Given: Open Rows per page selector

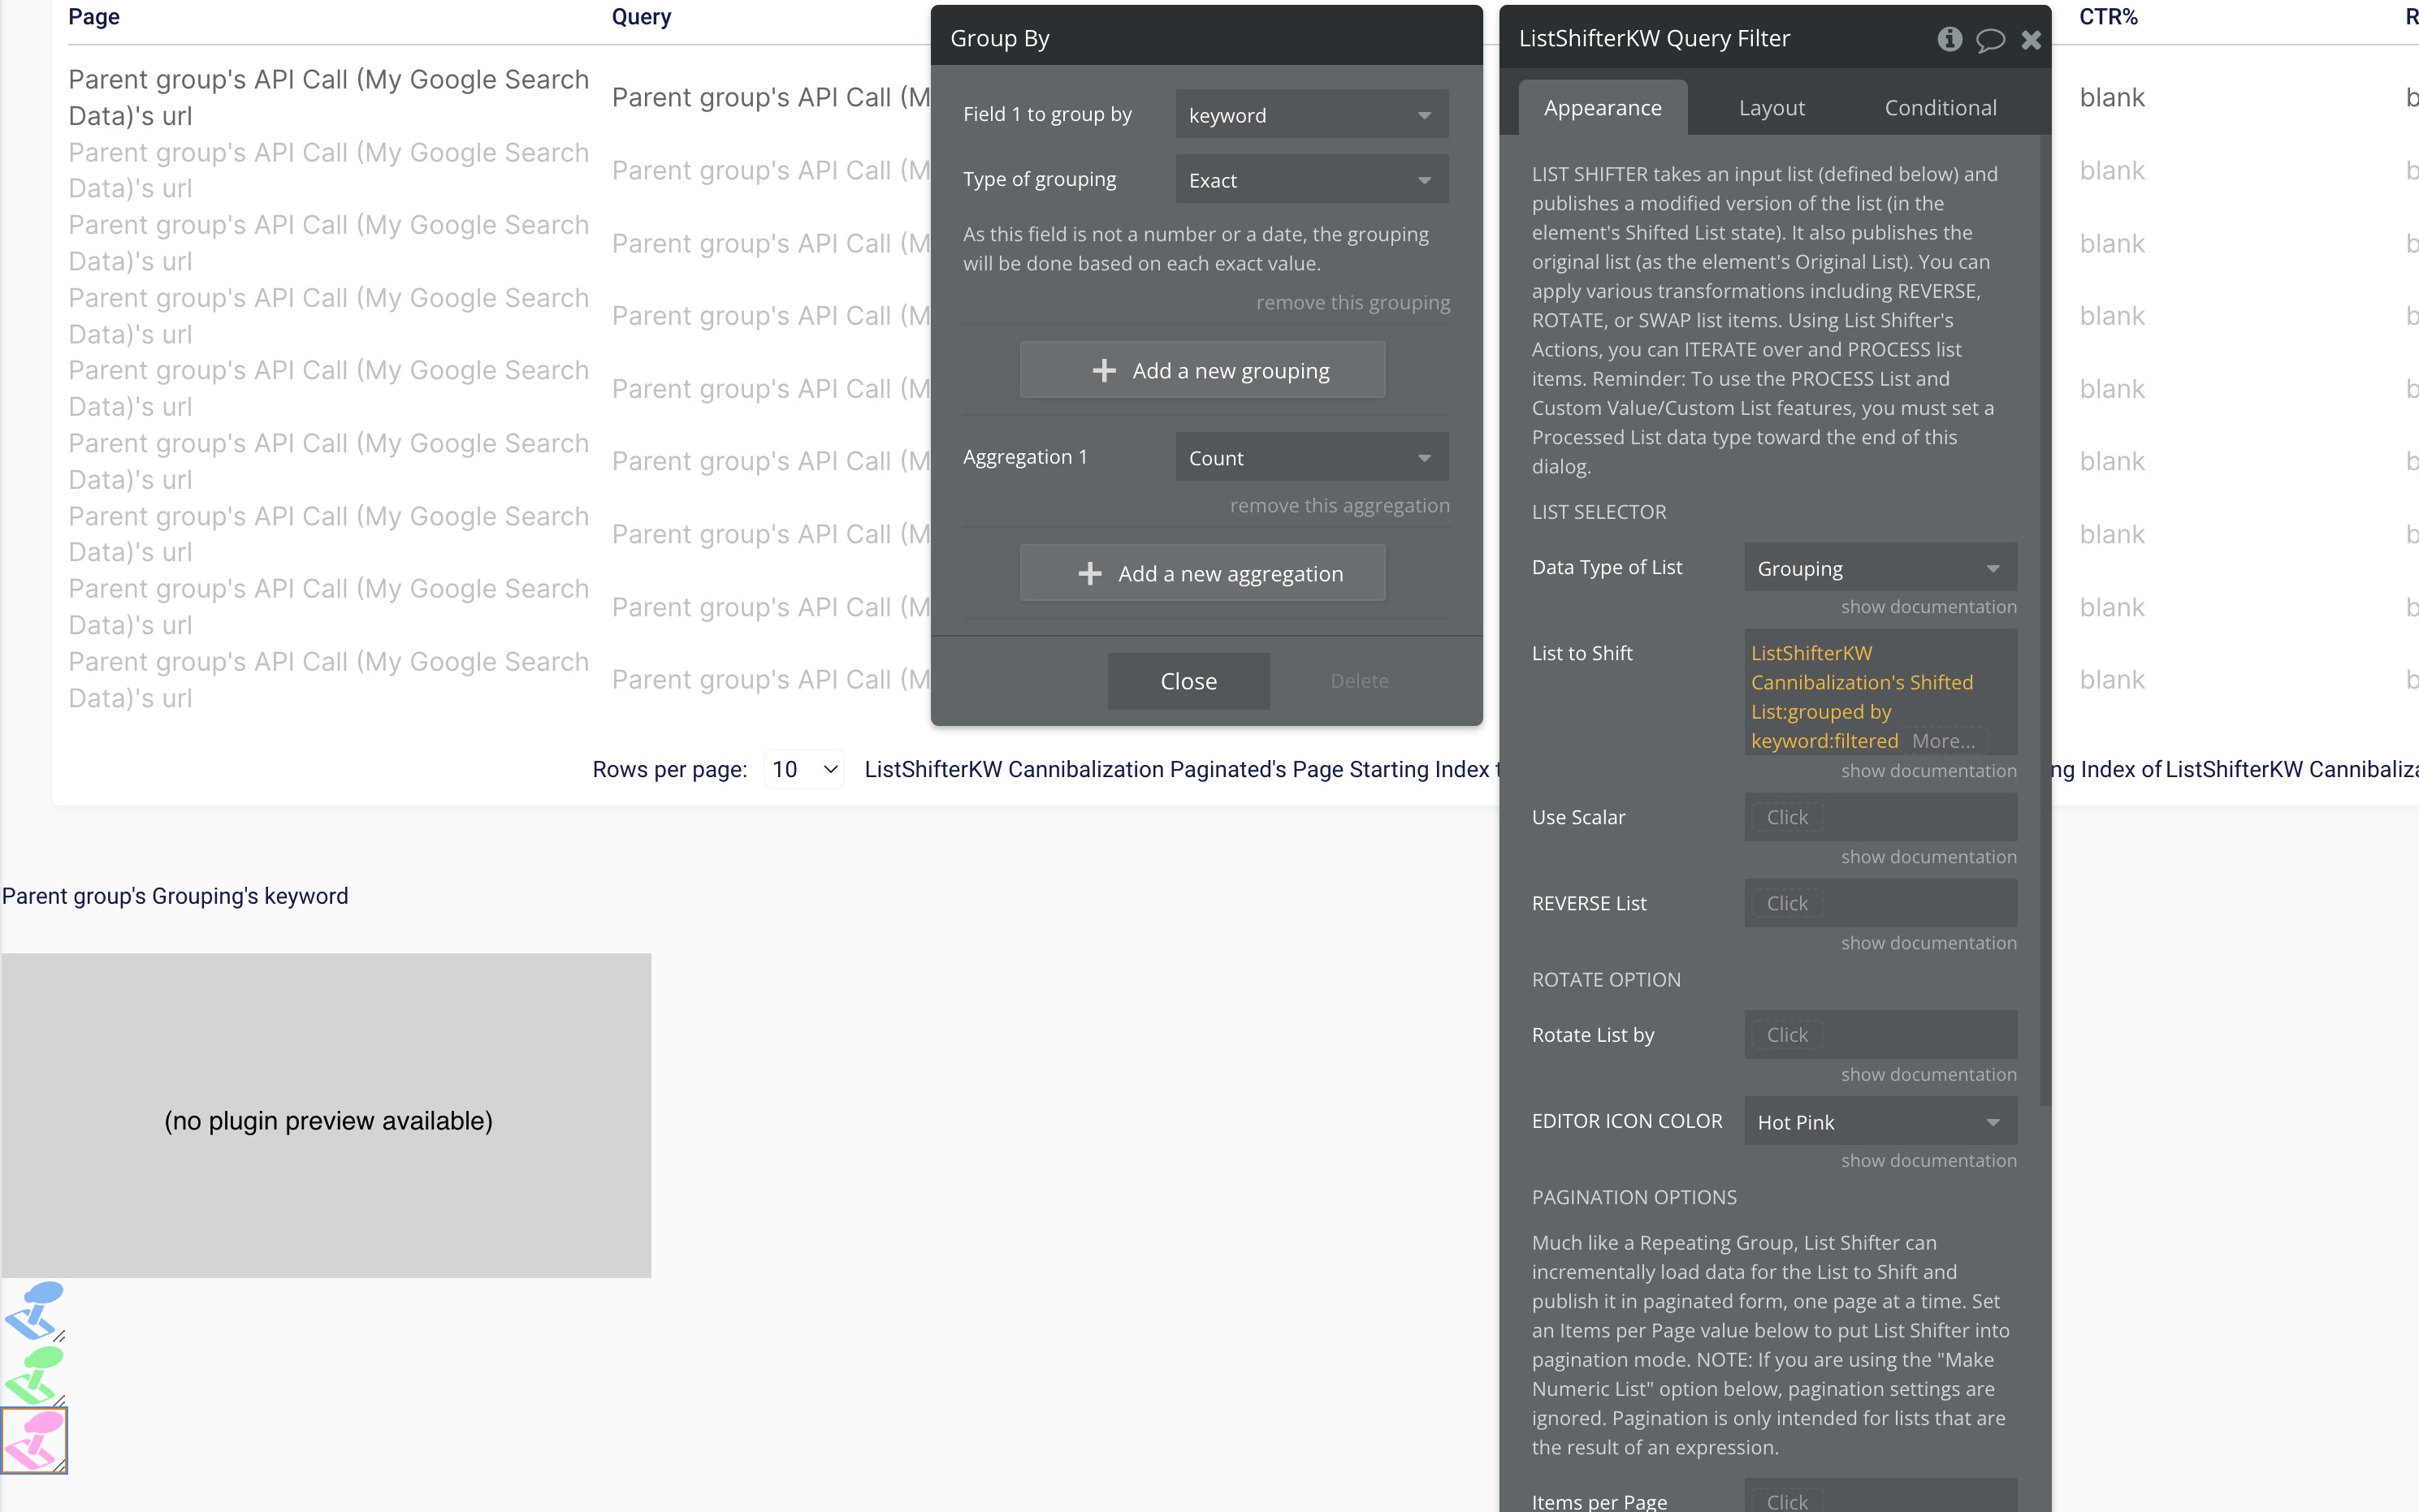Looking at the screenshot, I should pyautogui.click(x=804, y=769).
